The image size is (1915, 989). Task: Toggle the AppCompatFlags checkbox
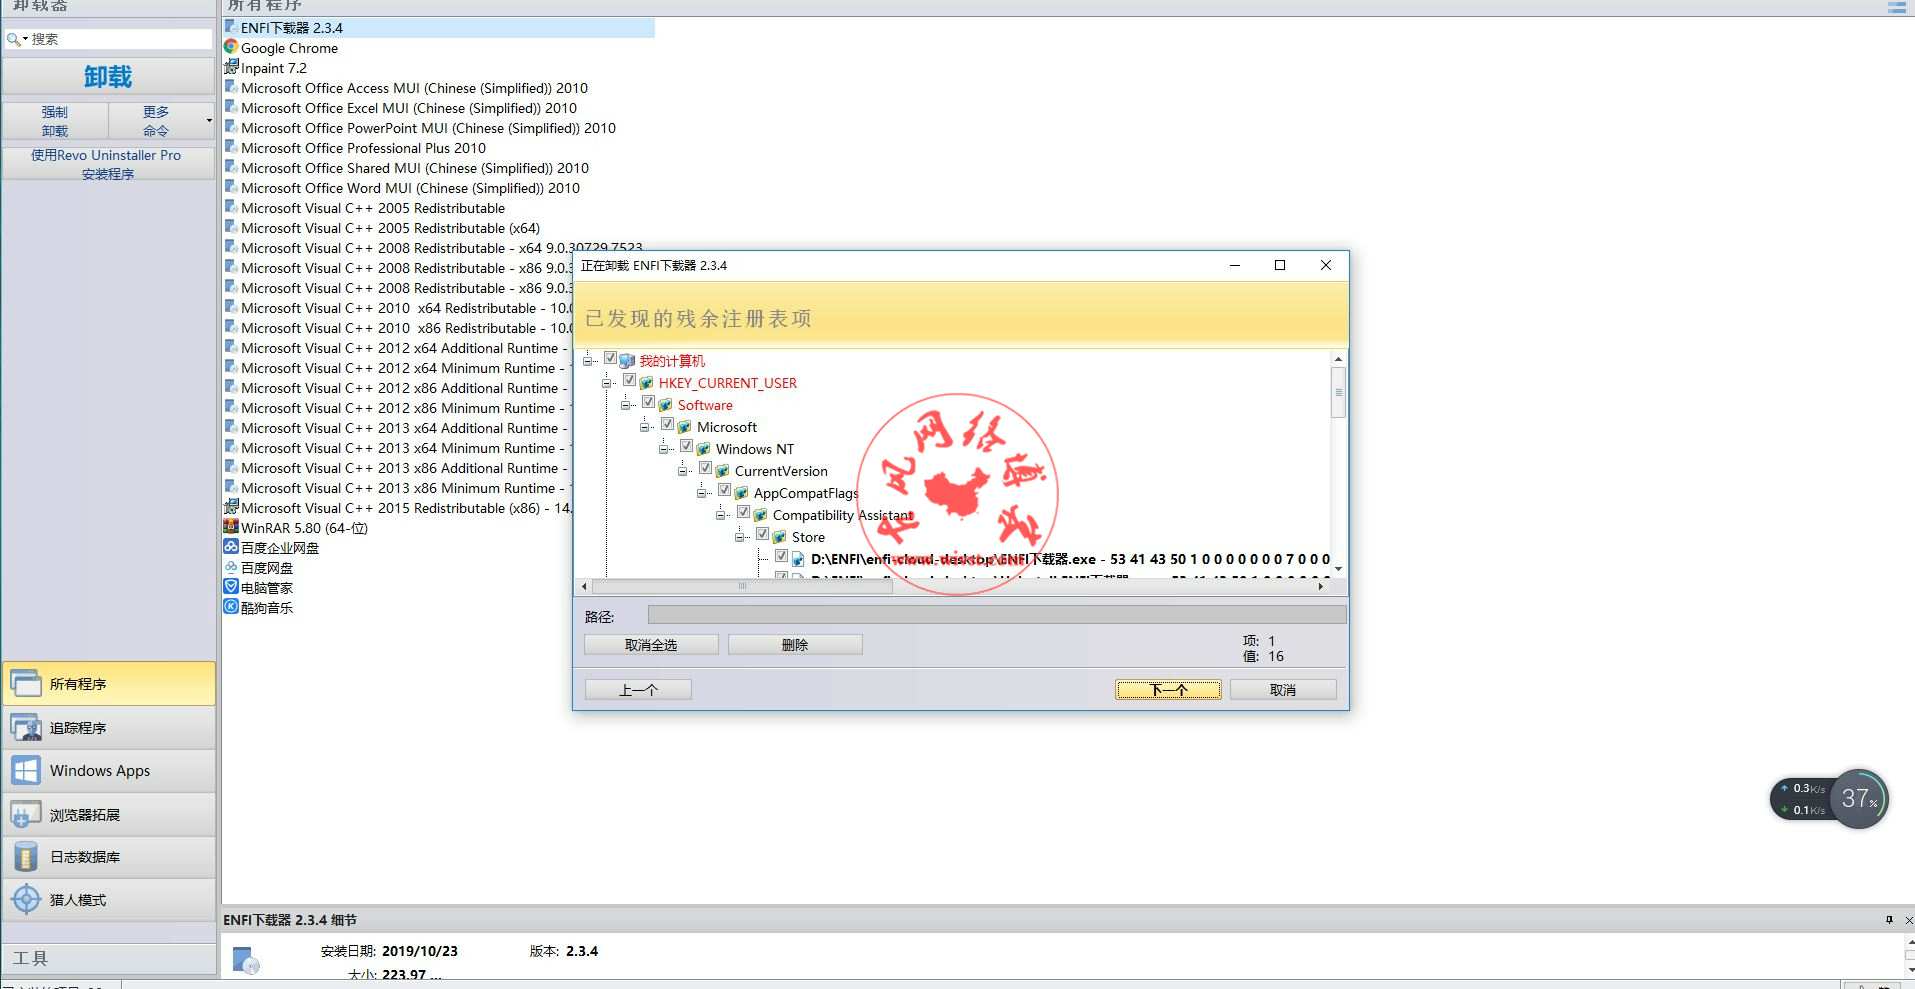724,490
